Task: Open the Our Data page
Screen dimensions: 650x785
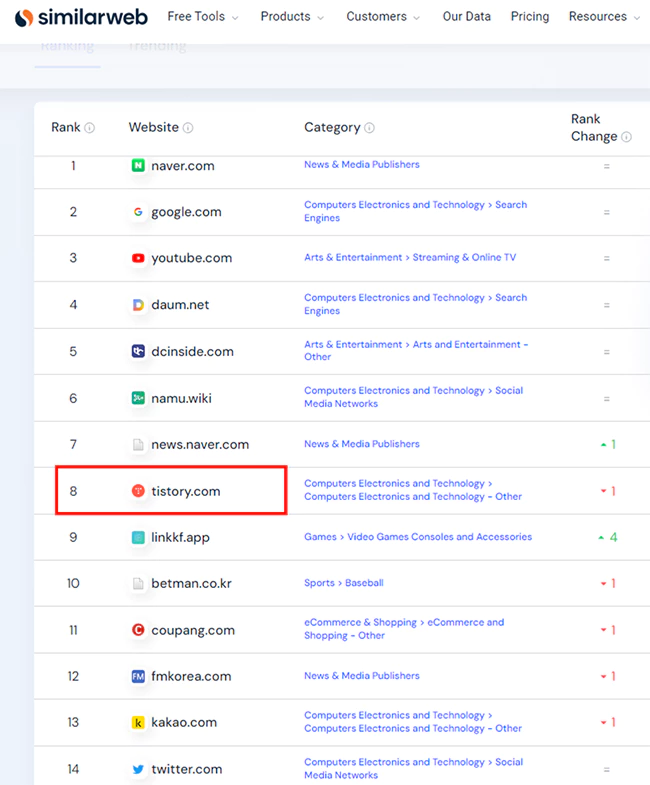Action: pyautogui.click(x=467, y=17)
